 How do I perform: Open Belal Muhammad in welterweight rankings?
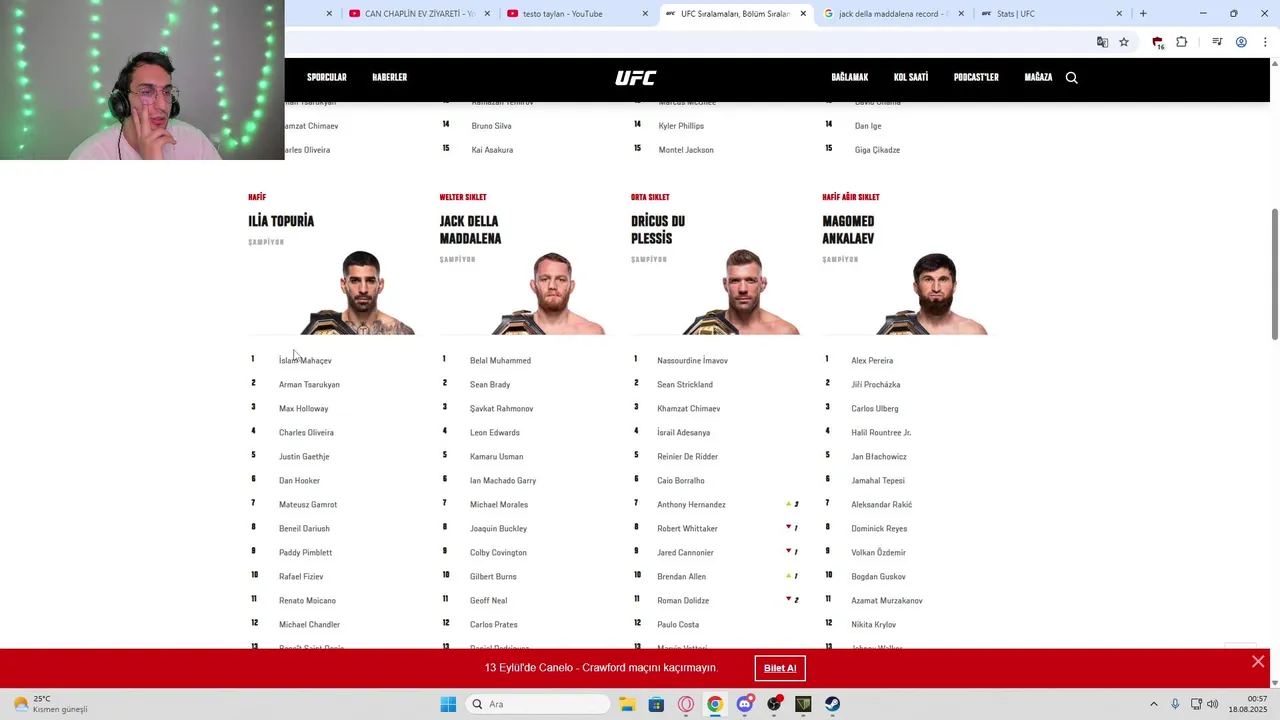(500, 361)
